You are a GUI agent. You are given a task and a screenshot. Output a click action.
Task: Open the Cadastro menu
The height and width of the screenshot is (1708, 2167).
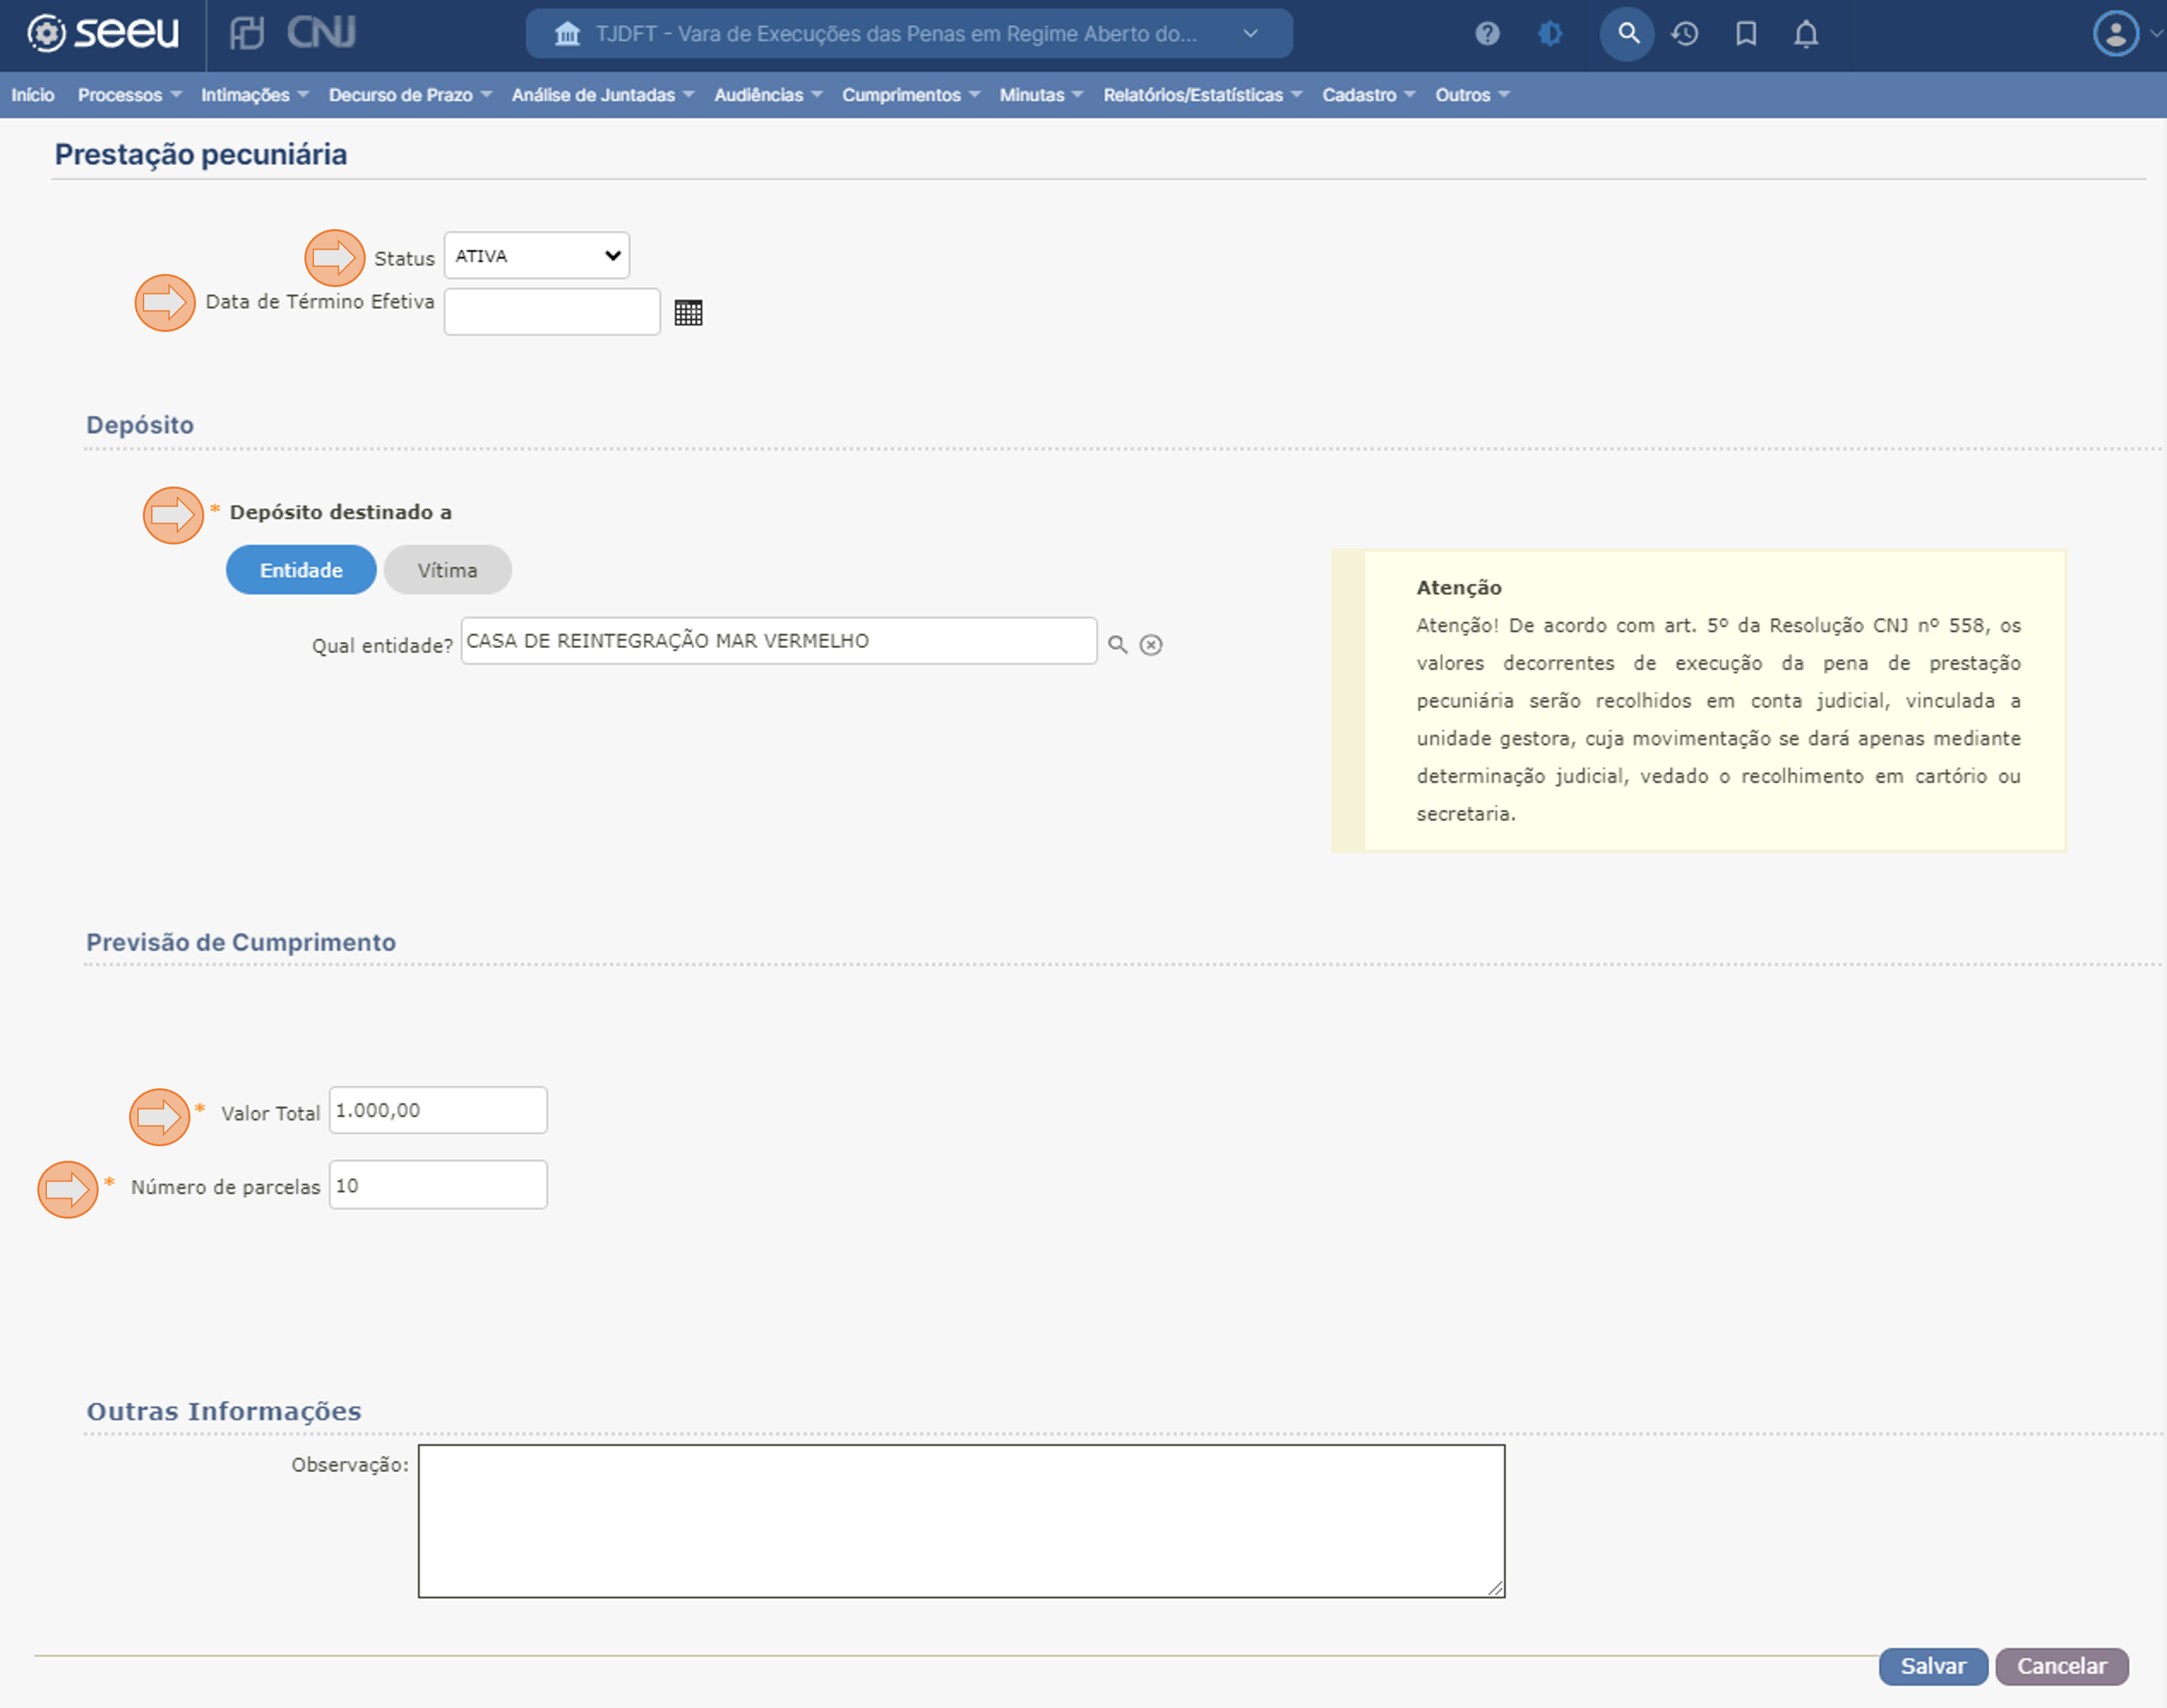[1369, 95]
